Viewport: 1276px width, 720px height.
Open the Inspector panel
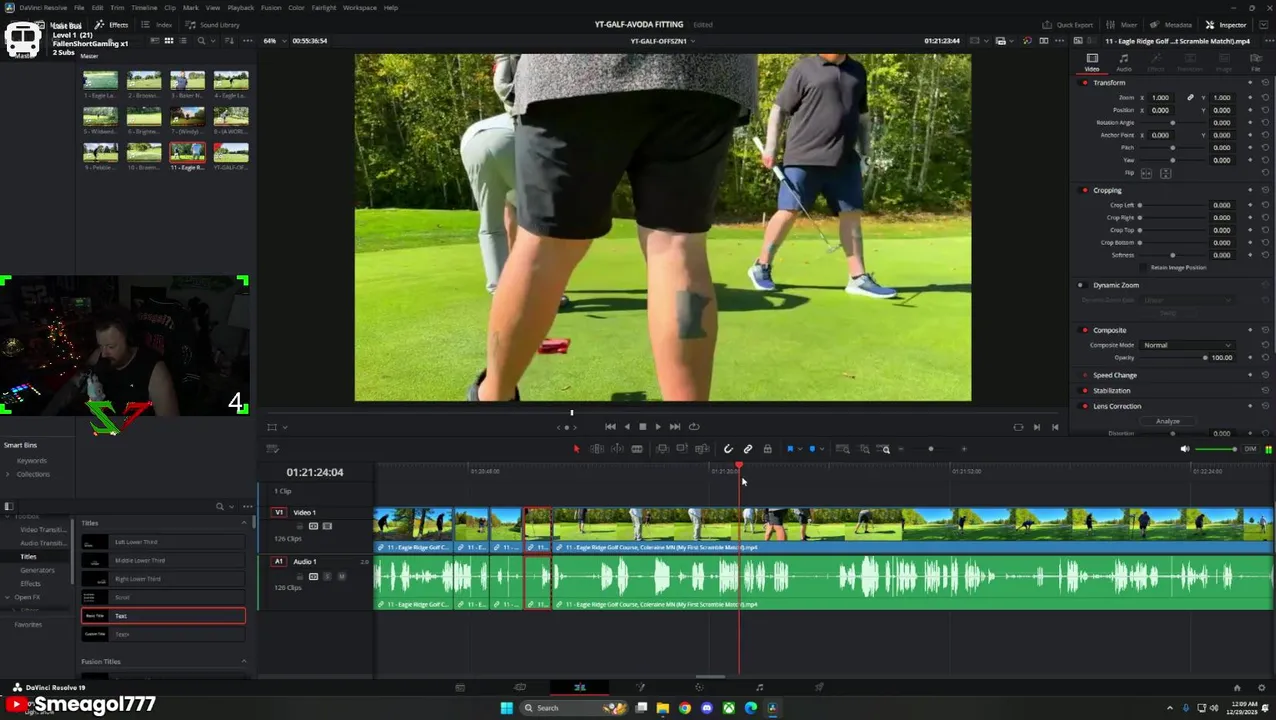coord(1226,25)
